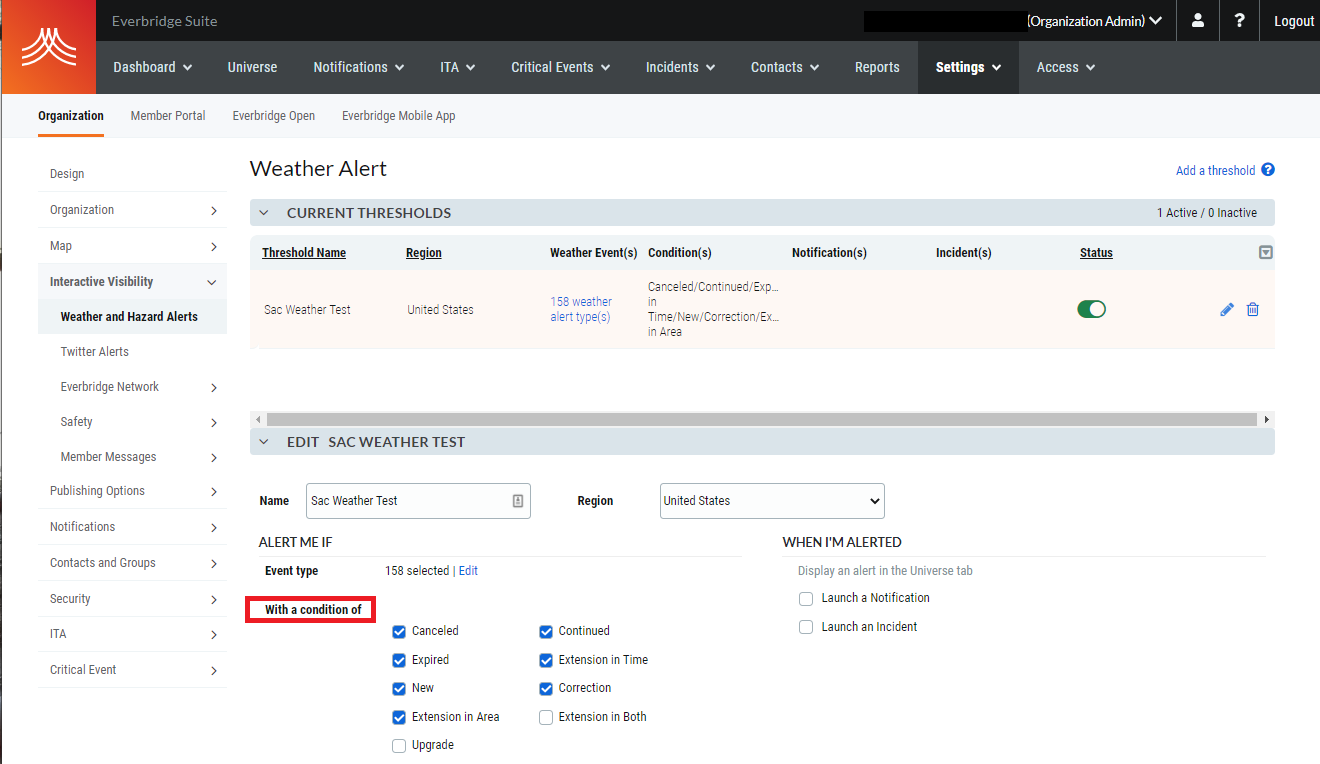Image resolution: width=1320 pixels, height=764 pixels.
Task: Open the Settings menu
Action: [x=968, y=67]
